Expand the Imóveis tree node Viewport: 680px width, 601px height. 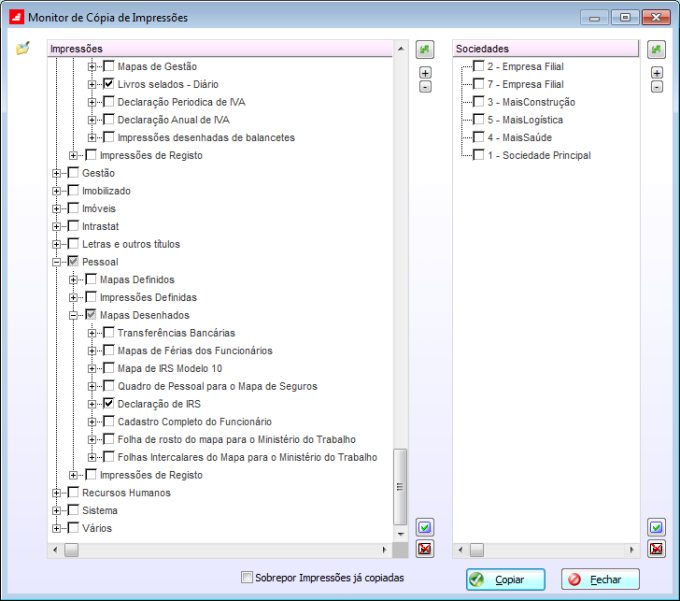click(56, 209)
